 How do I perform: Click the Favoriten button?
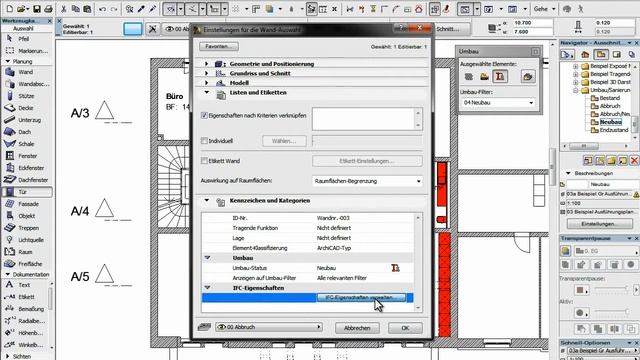point(219,47)
